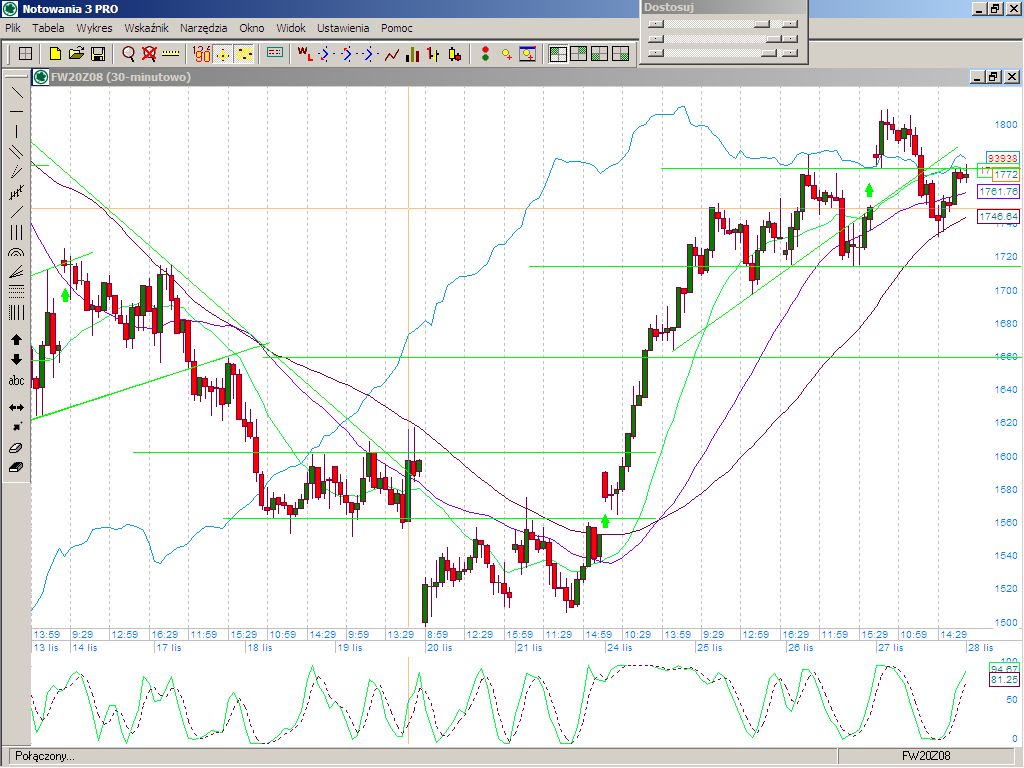Toggle the first yellow crosshair toolbar button
1024x768 pixels.
[x=223, y=54]
